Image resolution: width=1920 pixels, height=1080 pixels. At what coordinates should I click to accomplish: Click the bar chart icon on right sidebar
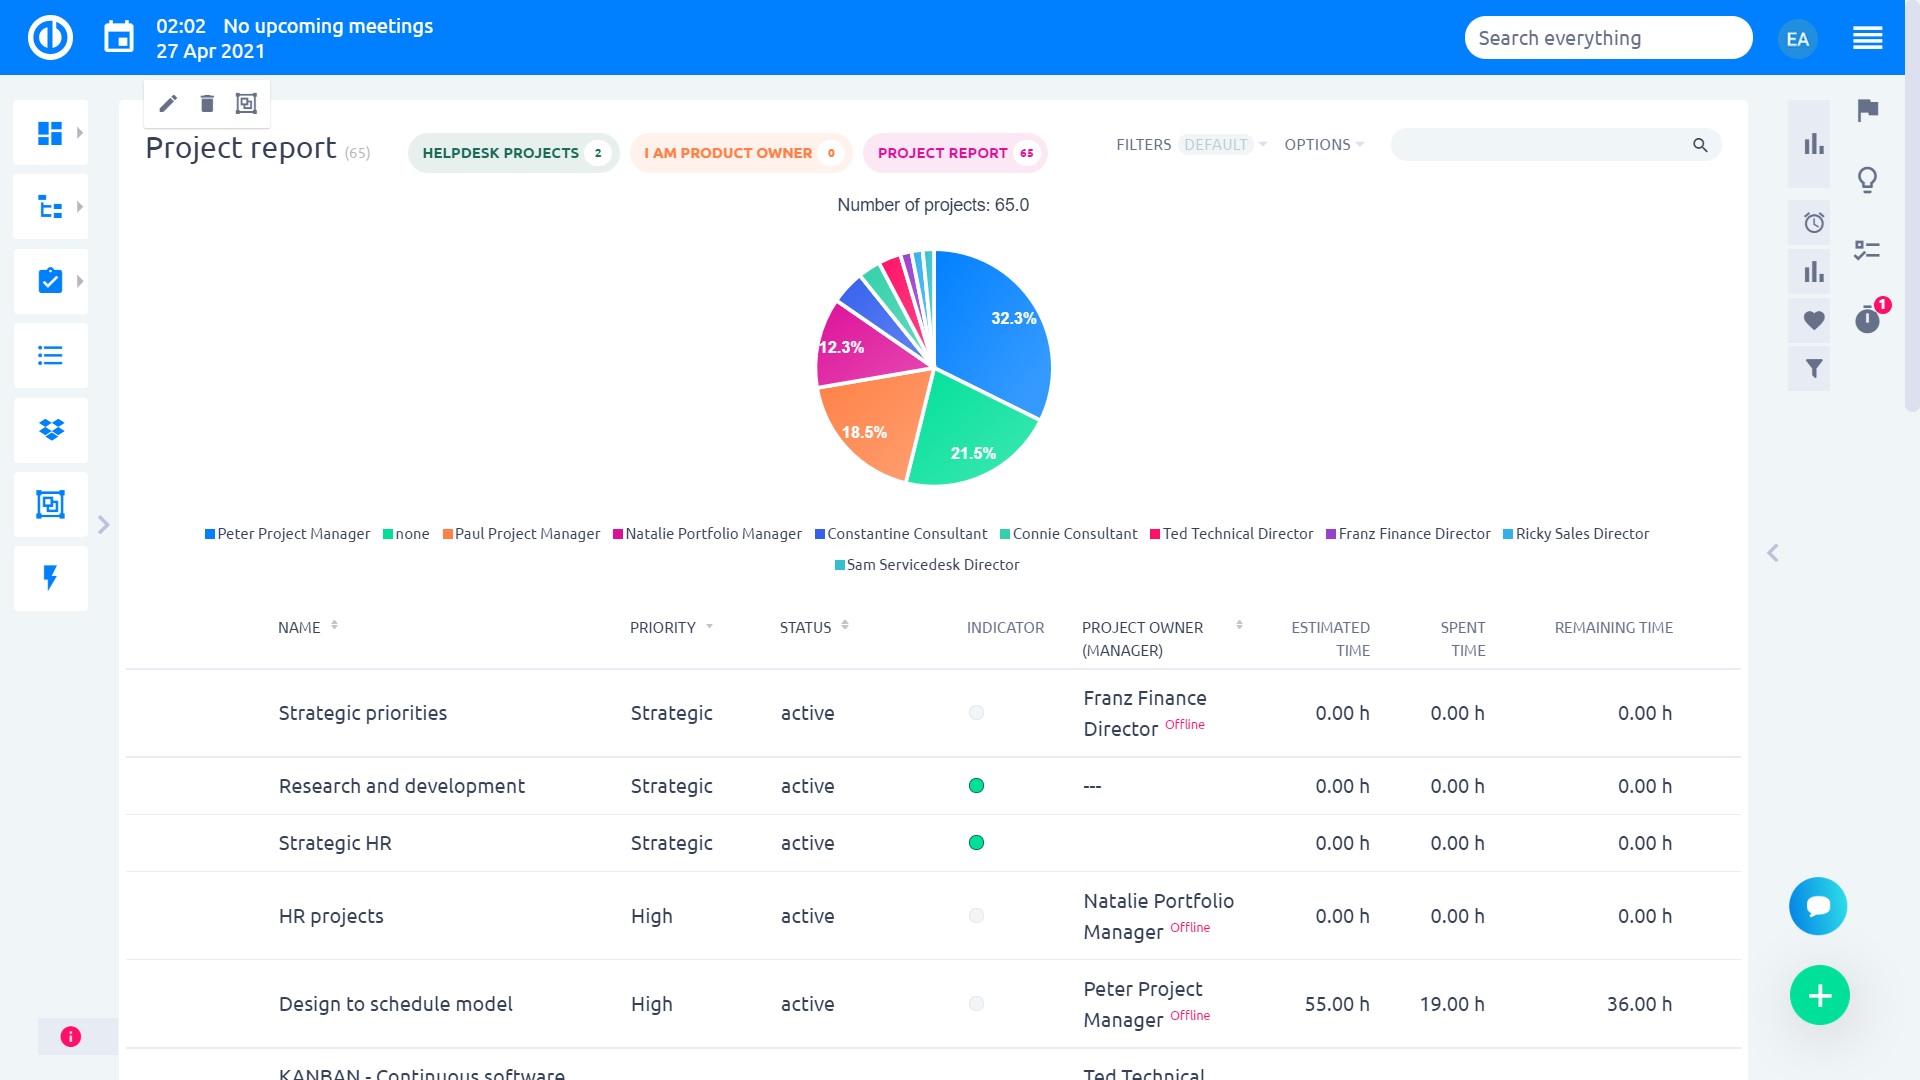[1815, 144]
